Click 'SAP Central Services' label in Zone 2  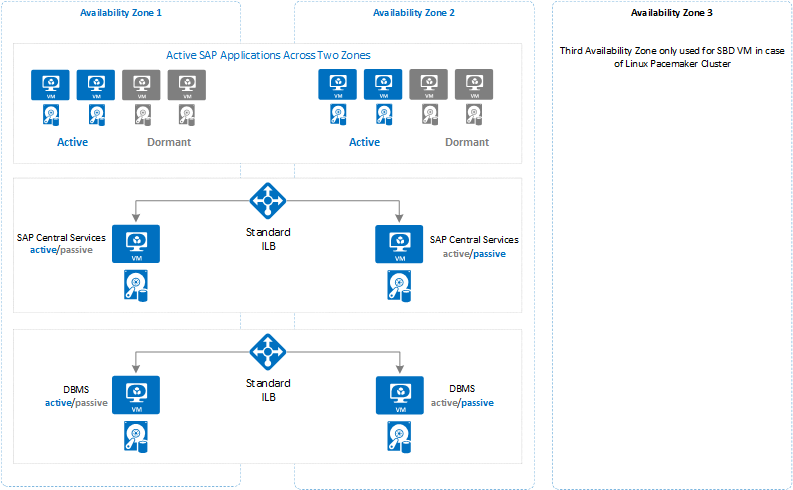point(474,240)
